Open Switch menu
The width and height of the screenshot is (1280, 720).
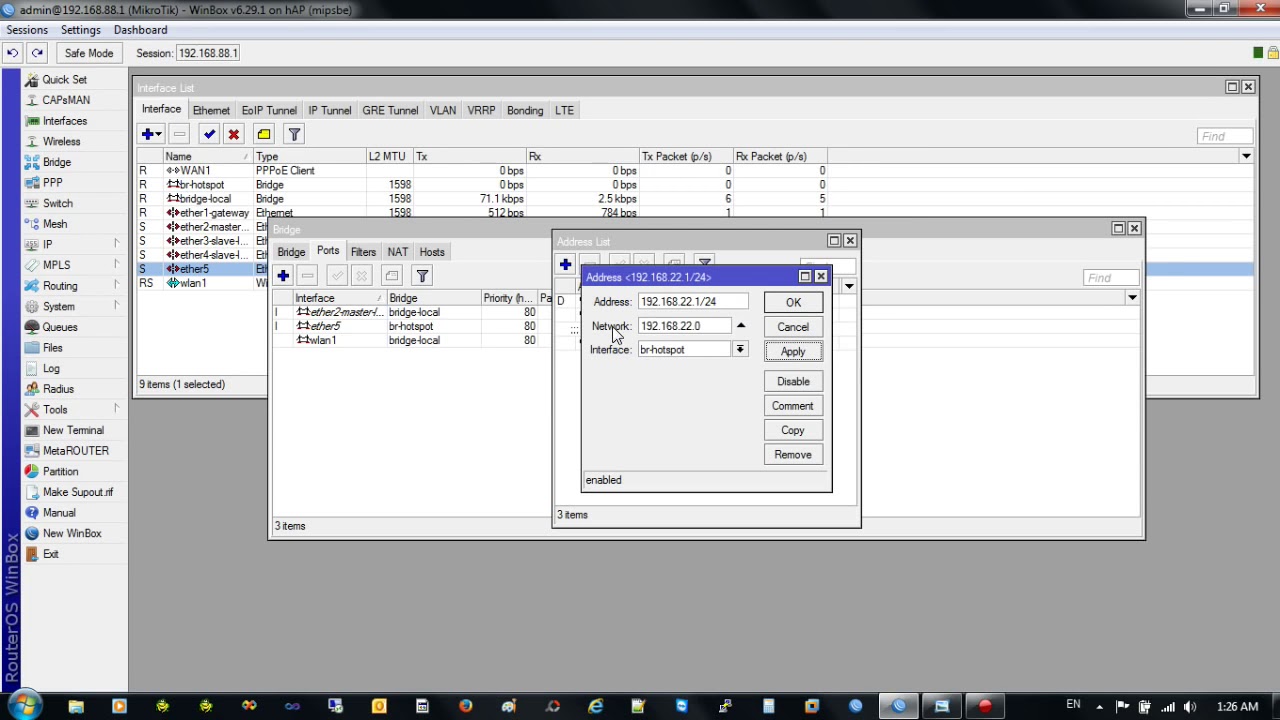[x=57, y=203]
